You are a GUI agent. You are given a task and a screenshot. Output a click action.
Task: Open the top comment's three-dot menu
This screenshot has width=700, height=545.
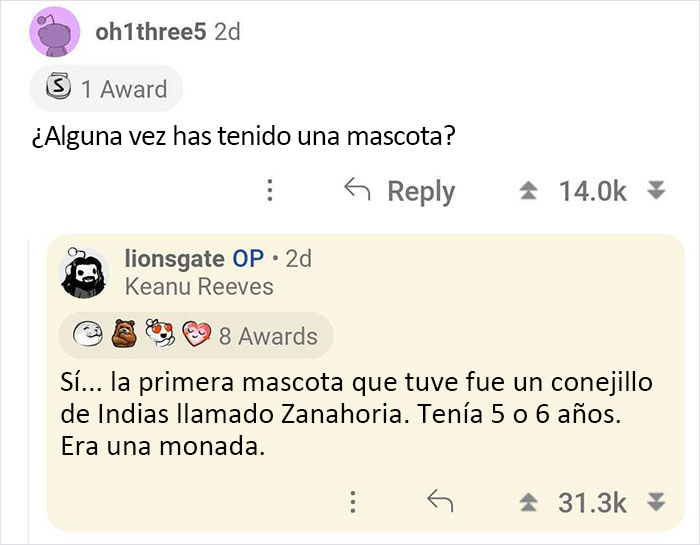pos(269,191)
